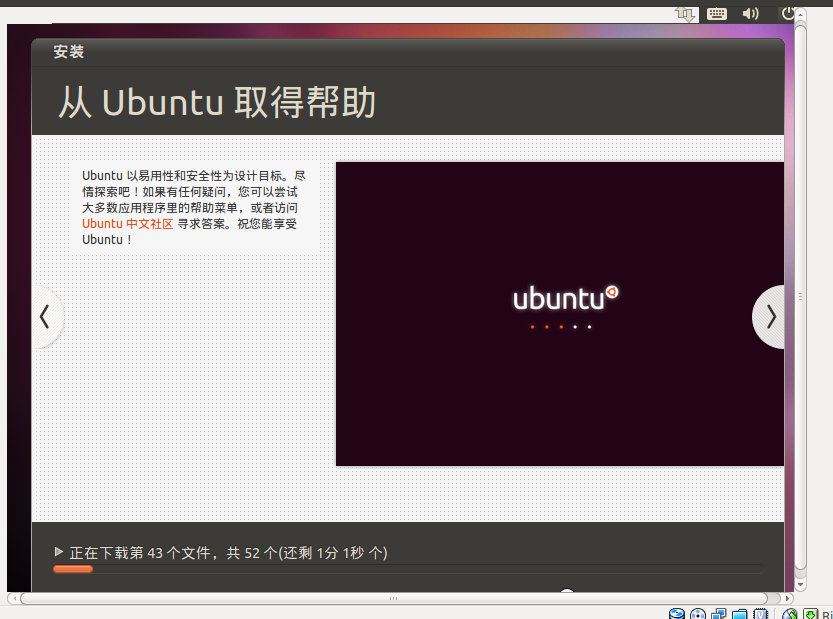Click the VirtualBox host key green arrow icon
The image size is (833, 619).
point(810,614)
